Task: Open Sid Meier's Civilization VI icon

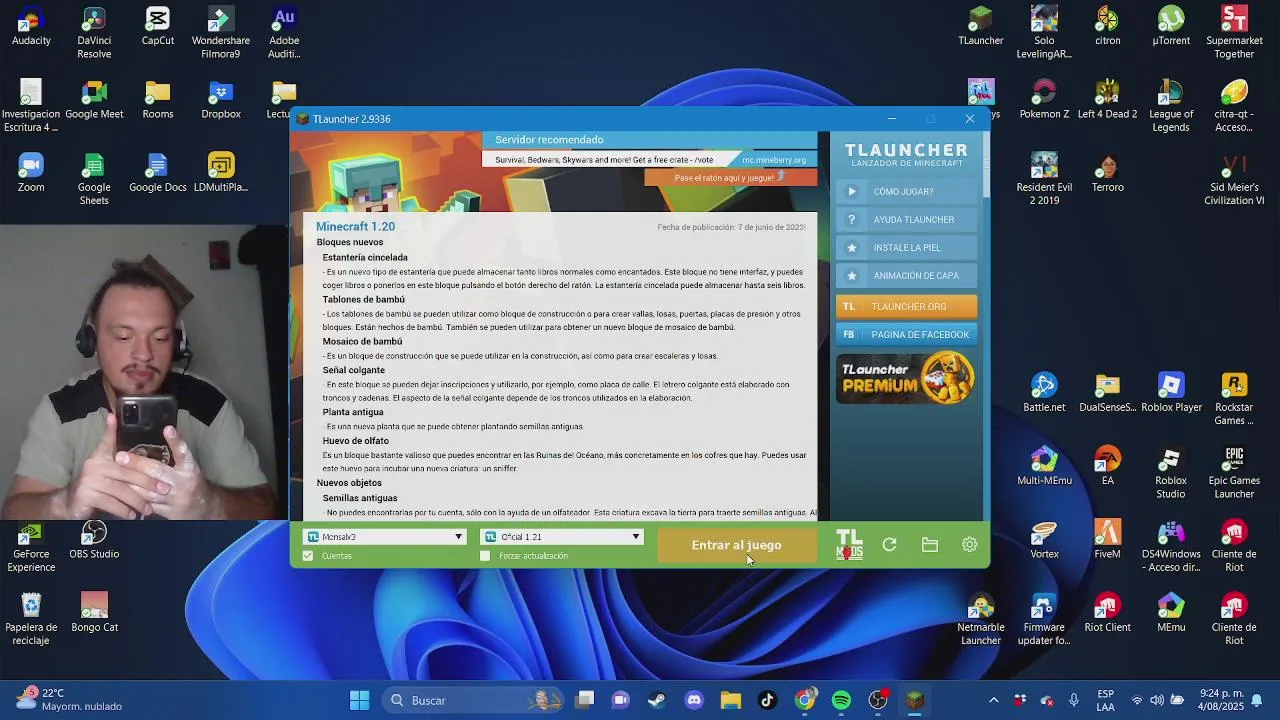Action: (x=1234, y=180)
